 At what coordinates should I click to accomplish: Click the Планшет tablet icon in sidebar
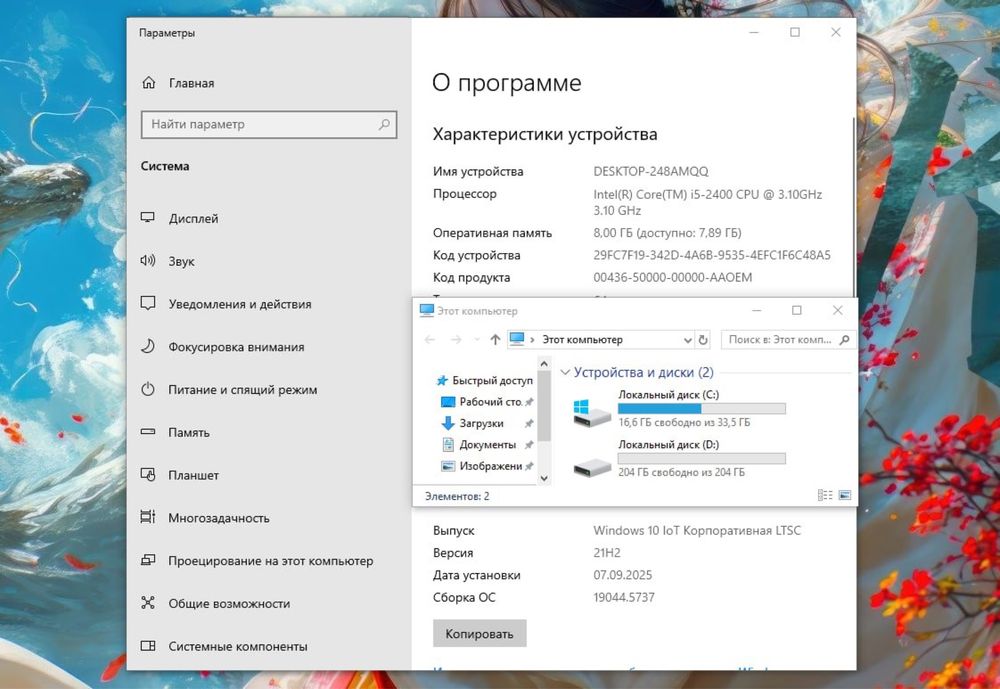coord(148,475)
